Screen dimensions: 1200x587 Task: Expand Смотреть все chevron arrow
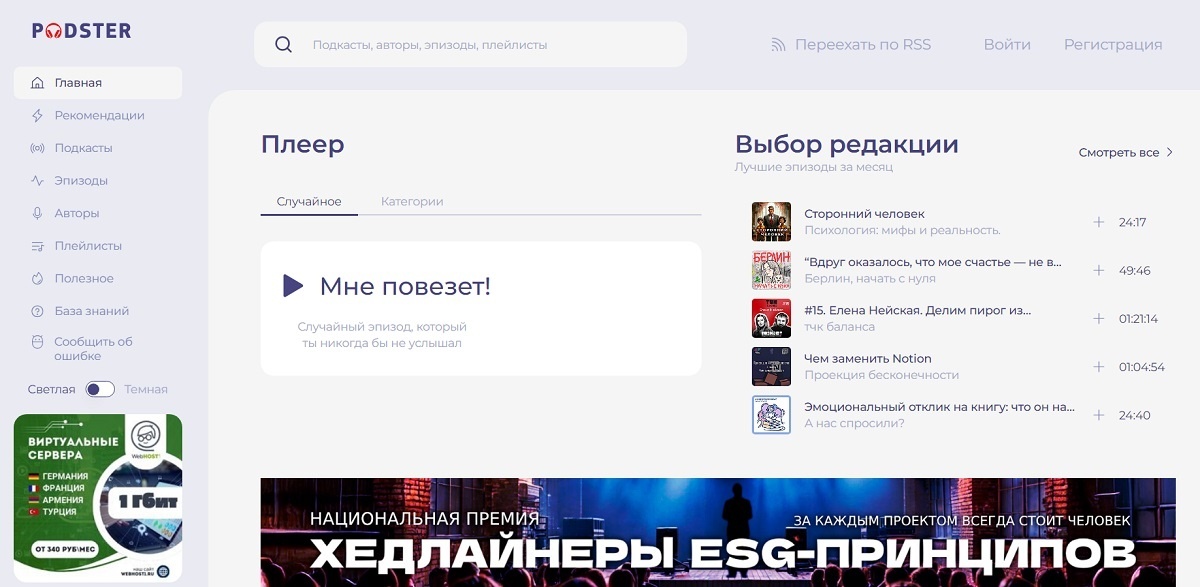pos(1170,152)
